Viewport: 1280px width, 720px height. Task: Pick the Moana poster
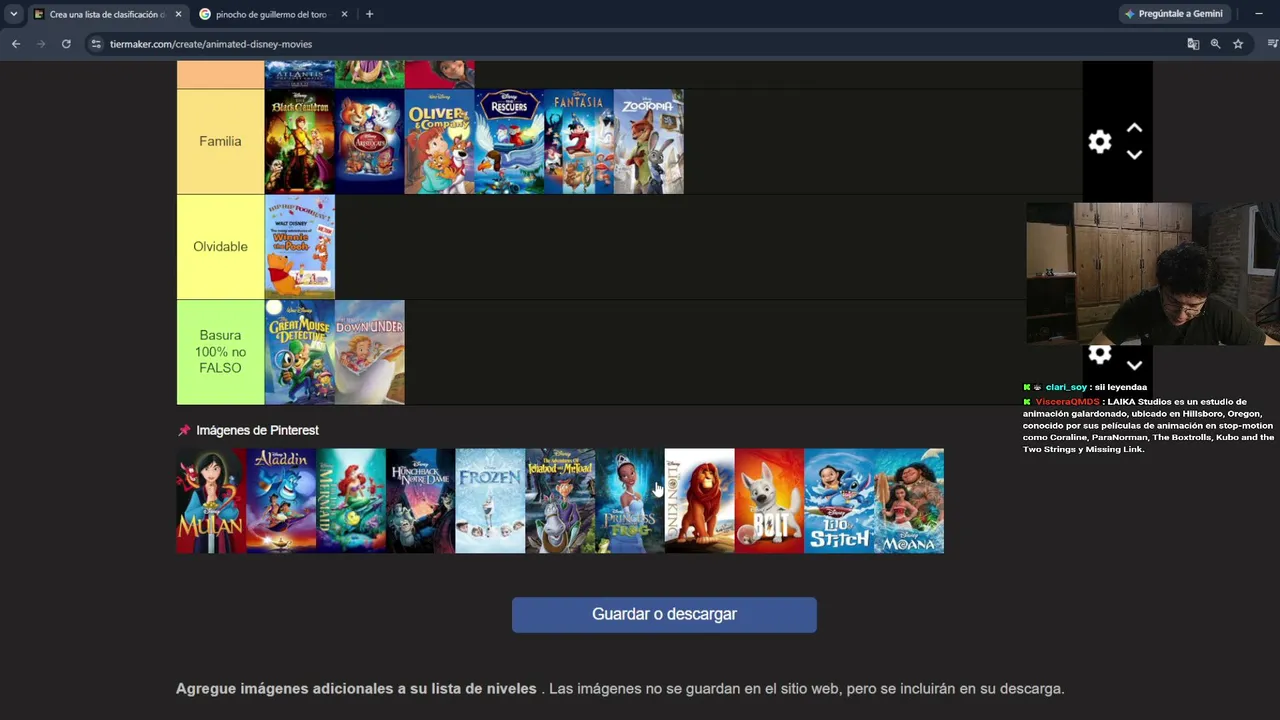[909, 501]
